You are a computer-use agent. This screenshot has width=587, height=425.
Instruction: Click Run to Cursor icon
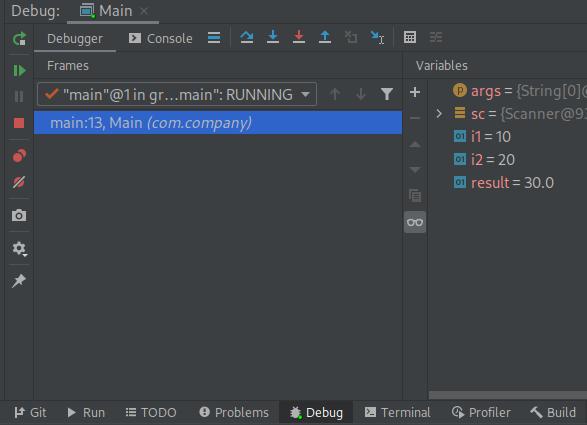[x=377, y=37]
